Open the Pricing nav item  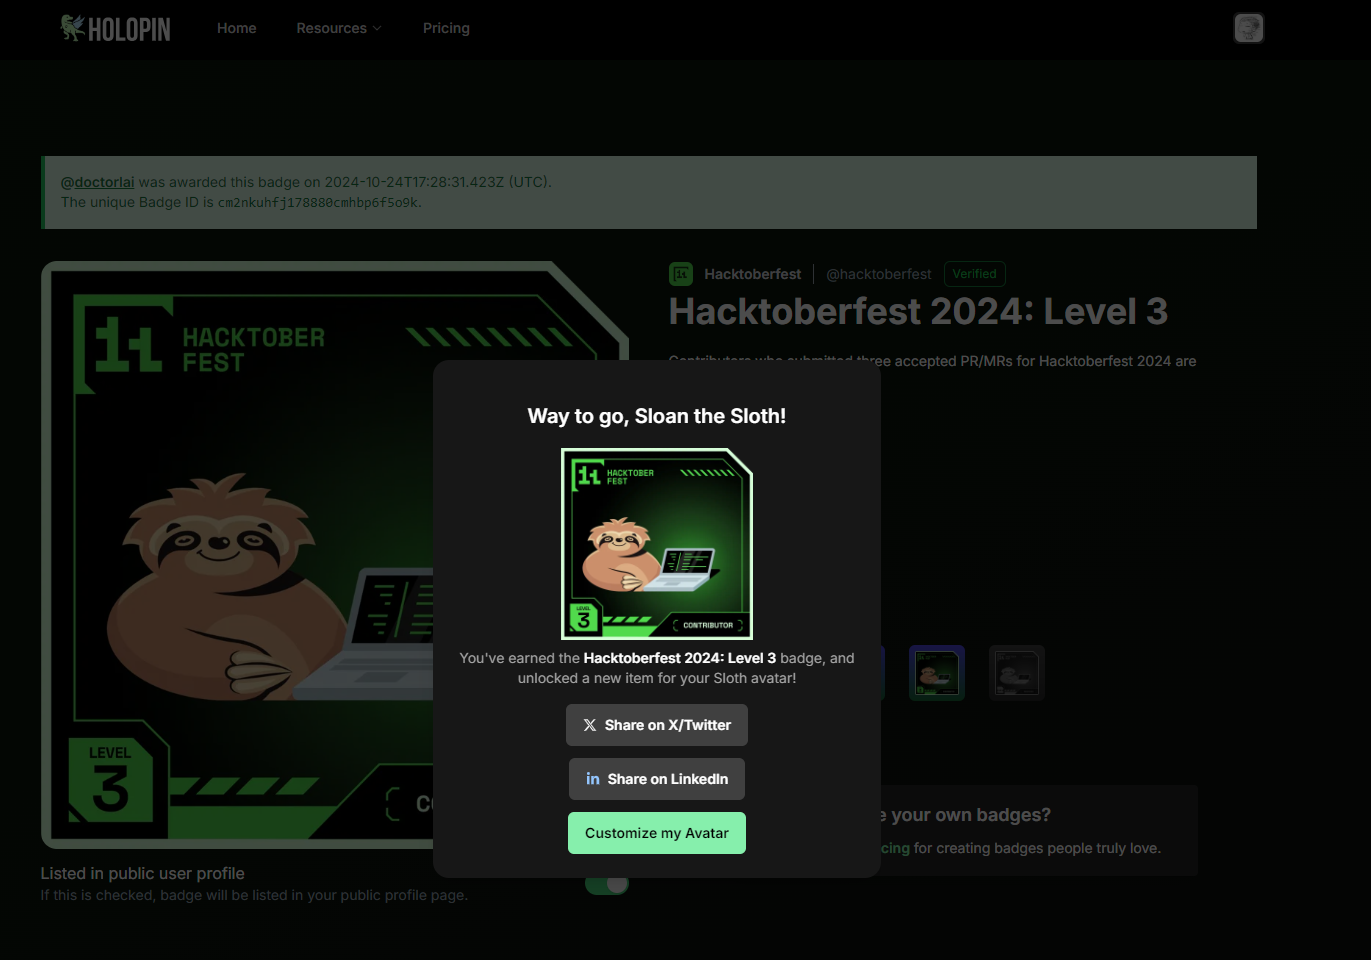click(446, 28)
